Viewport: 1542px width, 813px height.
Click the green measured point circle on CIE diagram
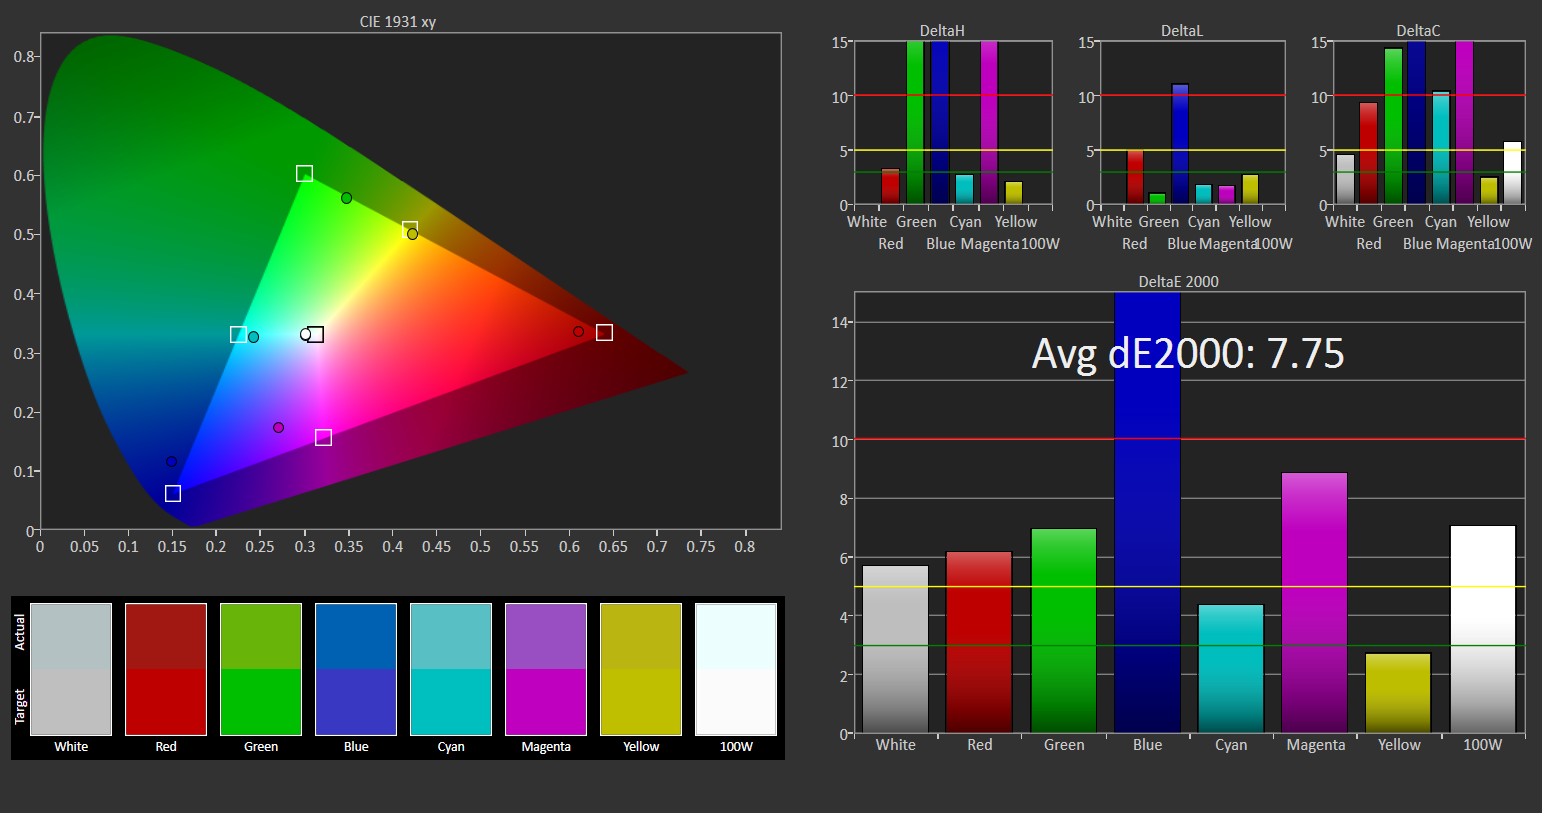[346, 198]
